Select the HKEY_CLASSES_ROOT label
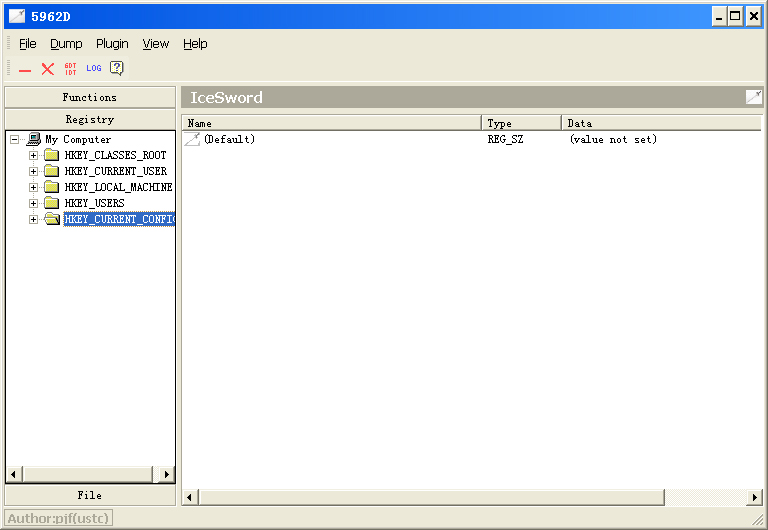 pyautogui.click(x=116, y=155)
